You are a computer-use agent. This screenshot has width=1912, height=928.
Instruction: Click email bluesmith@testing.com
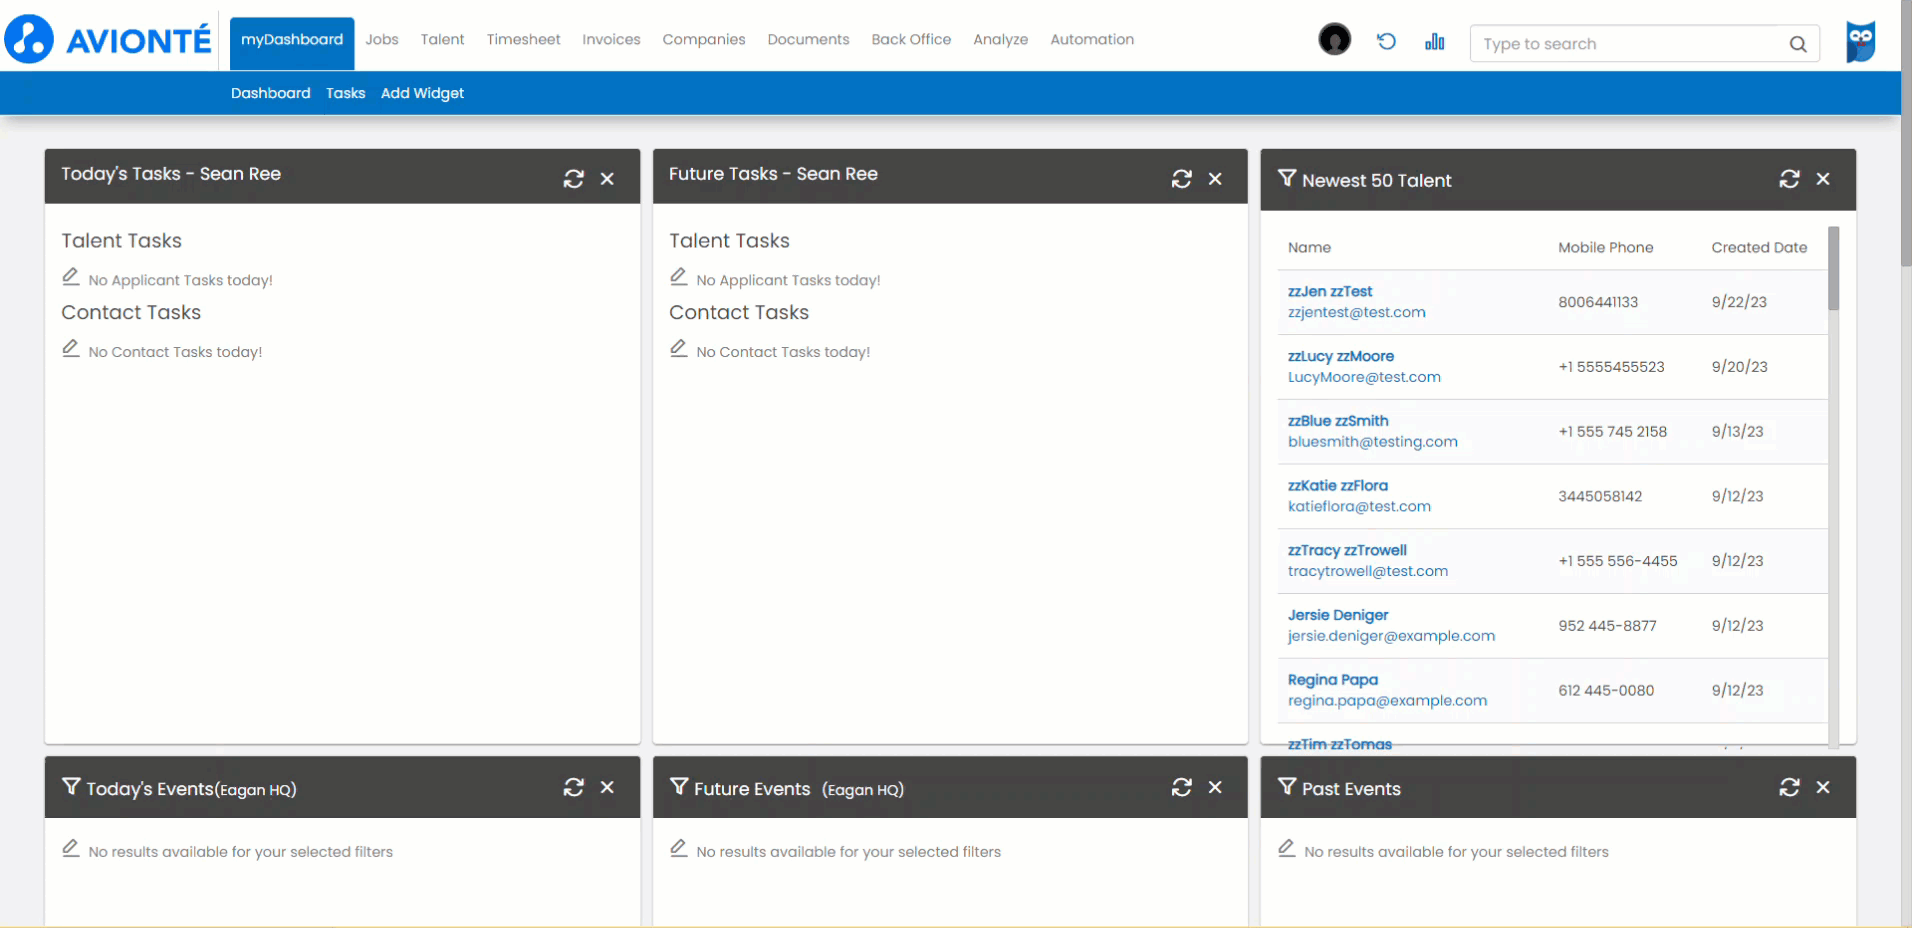tap(1373, 443)
